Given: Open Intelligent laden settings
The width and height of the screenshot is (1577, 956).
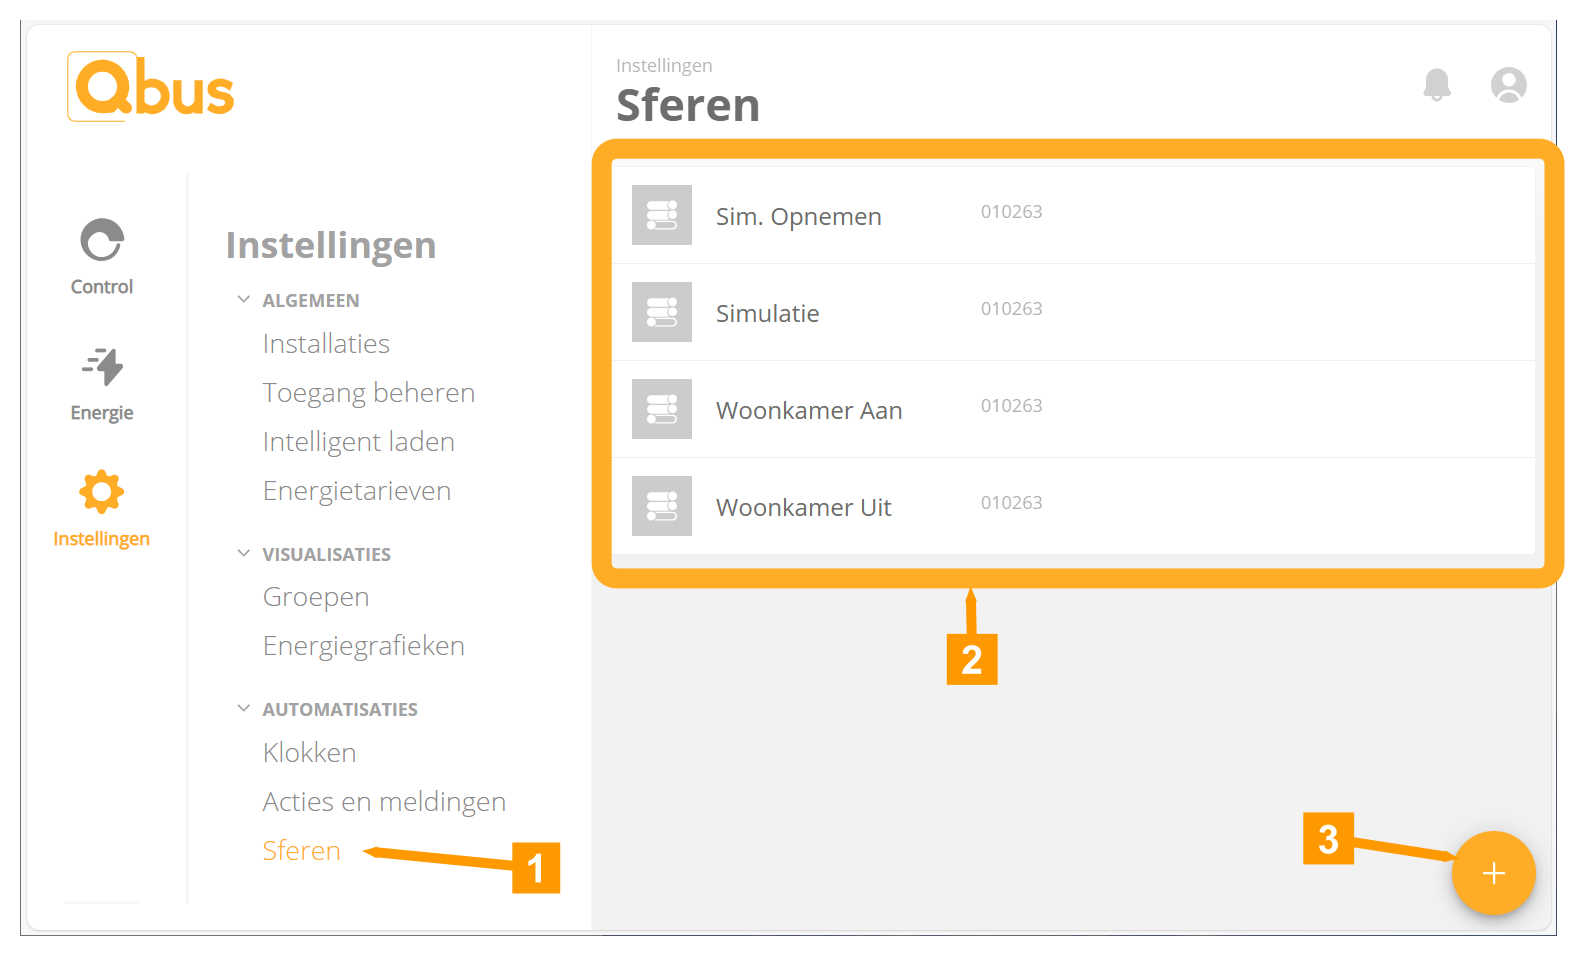Looking at the screenshot, I should coord(358,442).
